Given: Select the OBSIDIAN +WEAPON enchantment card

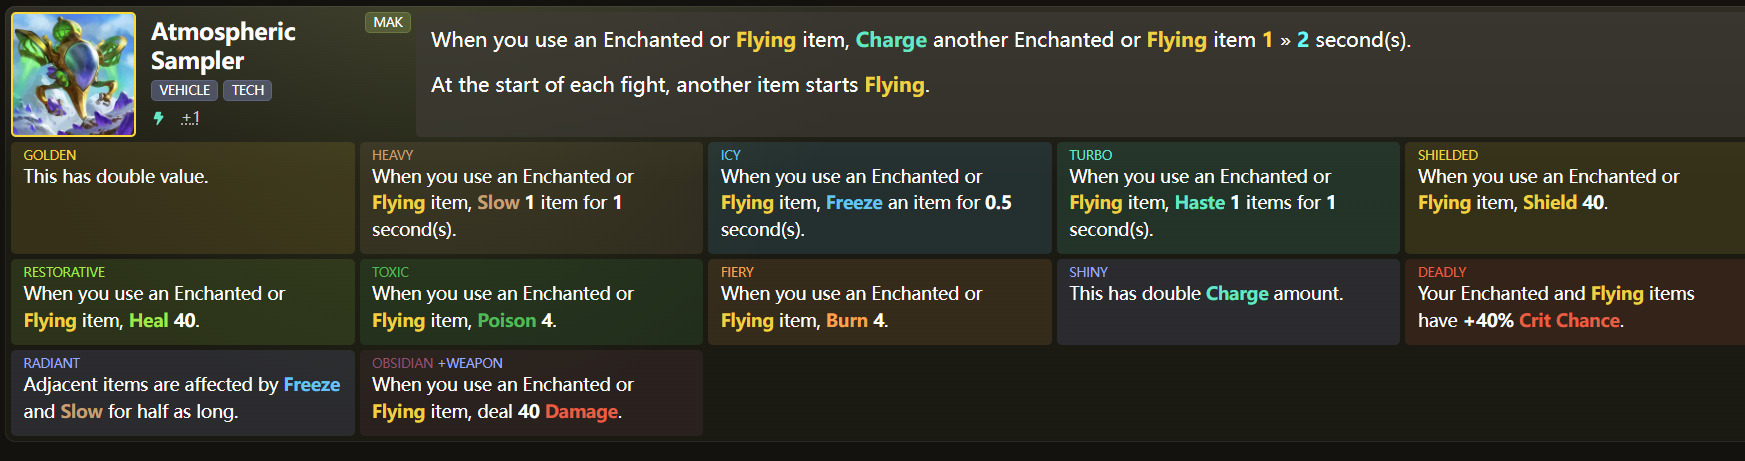Looking at the screenshot, I should [x=531, y=393].
